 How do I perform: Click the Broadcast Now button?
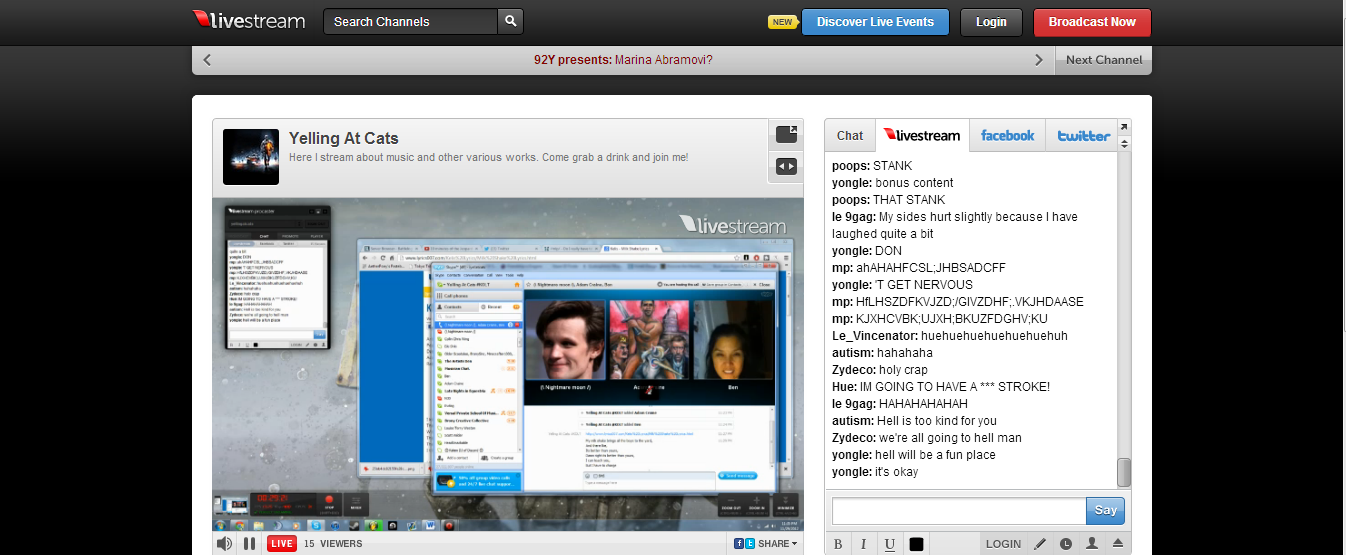pyautogui.click(x=1092, y=22)
